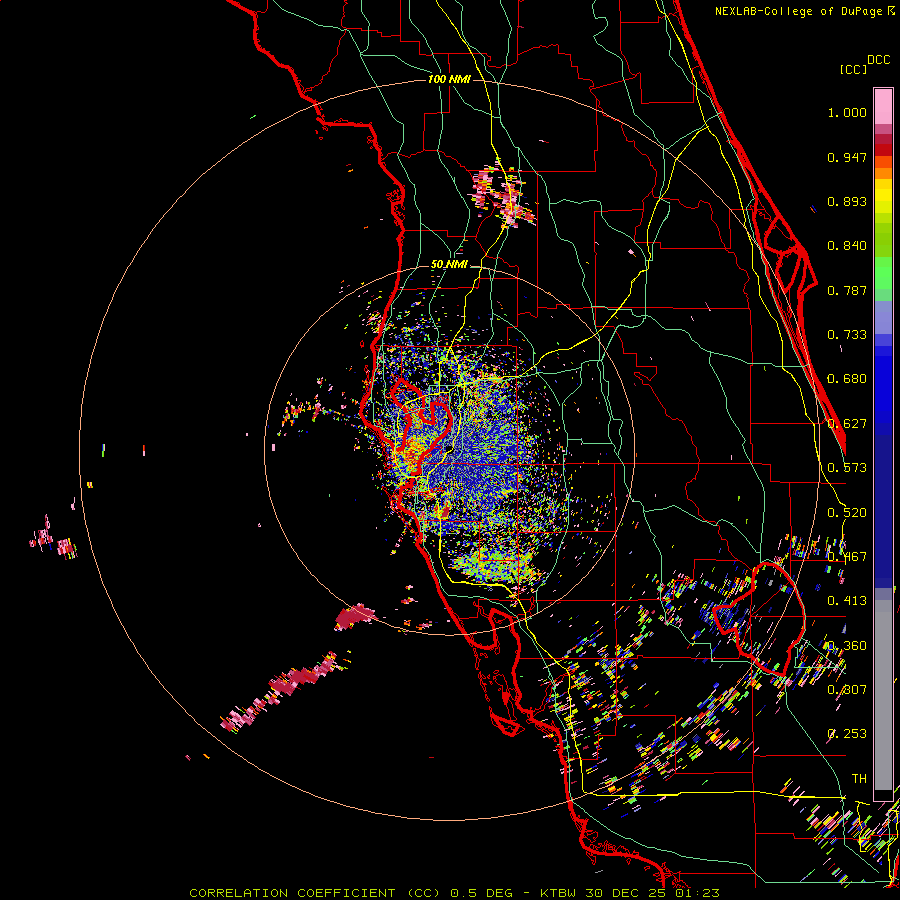Click the 0.733 color scale value
The image size is (900, 900).
click(847, 335)
